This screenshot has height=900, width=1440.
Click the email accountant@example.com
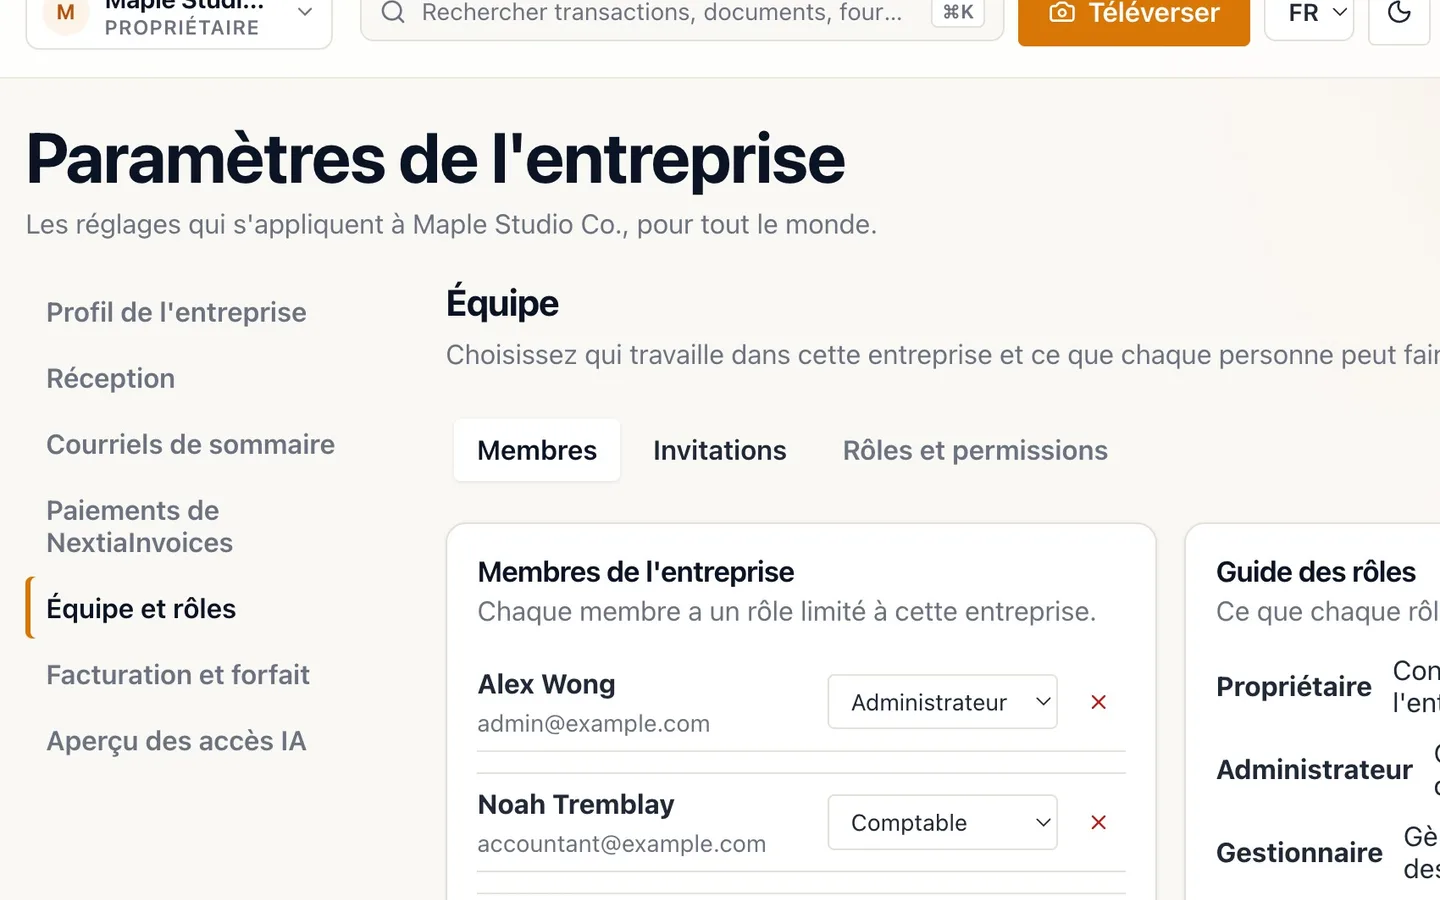622,843
